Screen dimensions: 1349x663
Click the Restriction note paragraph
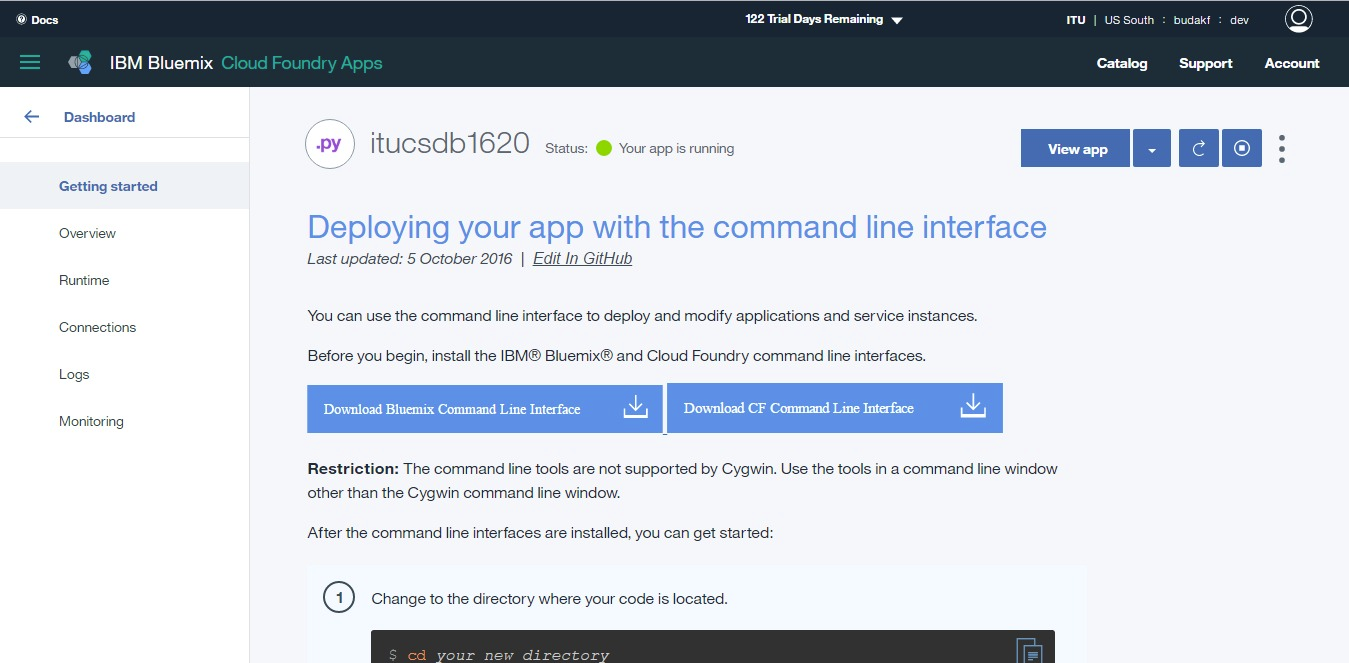coord(683,481)
